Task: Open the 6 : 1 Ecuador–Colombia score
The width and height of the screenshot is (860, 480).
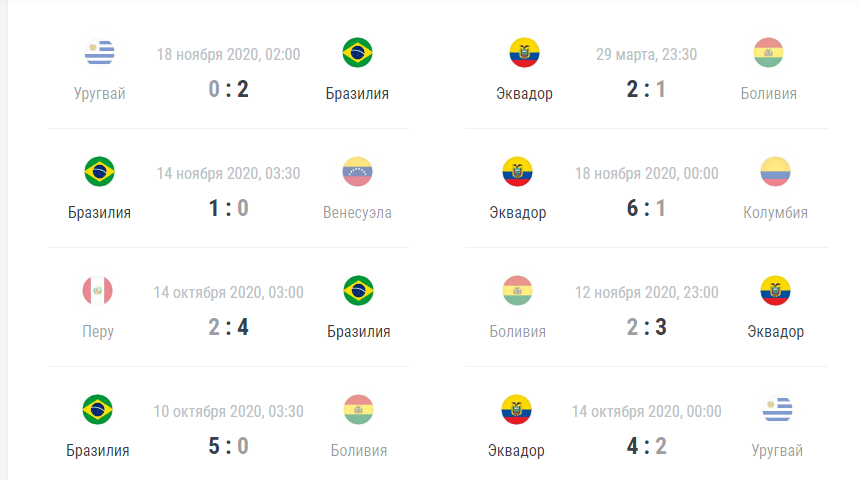Action: tap(647, 208)
